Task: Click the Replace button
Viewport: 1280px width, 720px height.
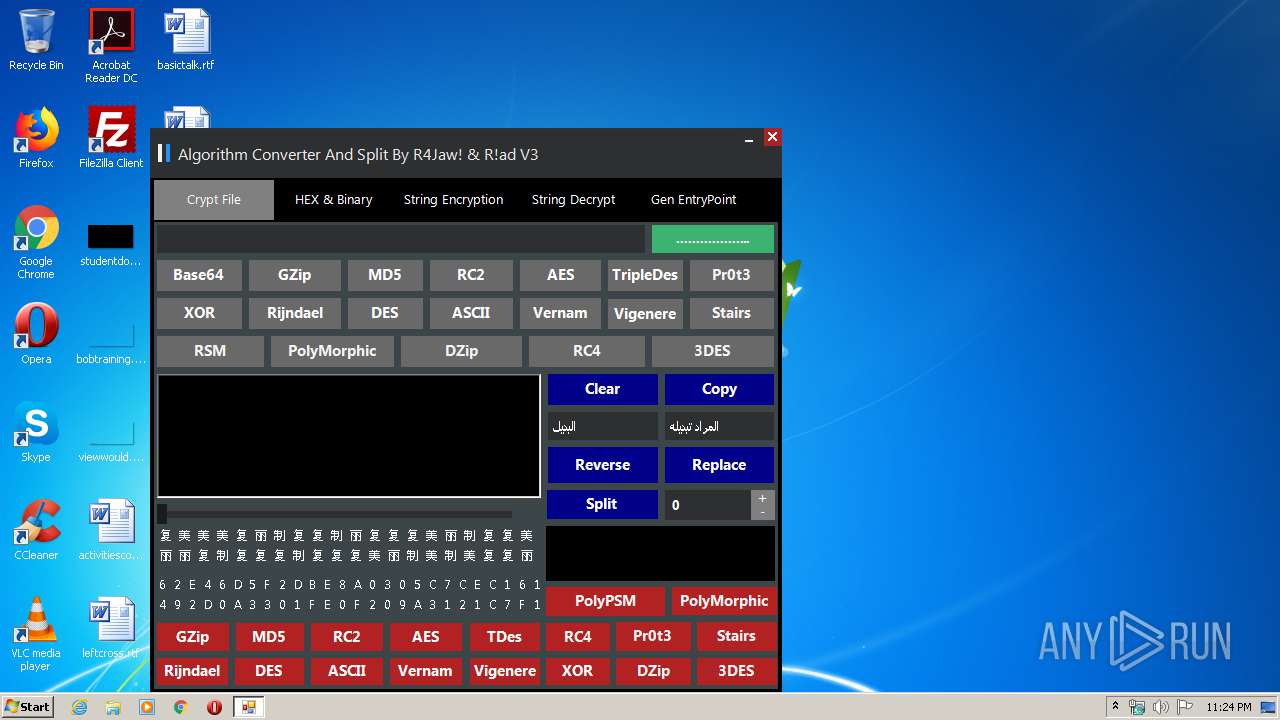Action: [x=719, y=465]
